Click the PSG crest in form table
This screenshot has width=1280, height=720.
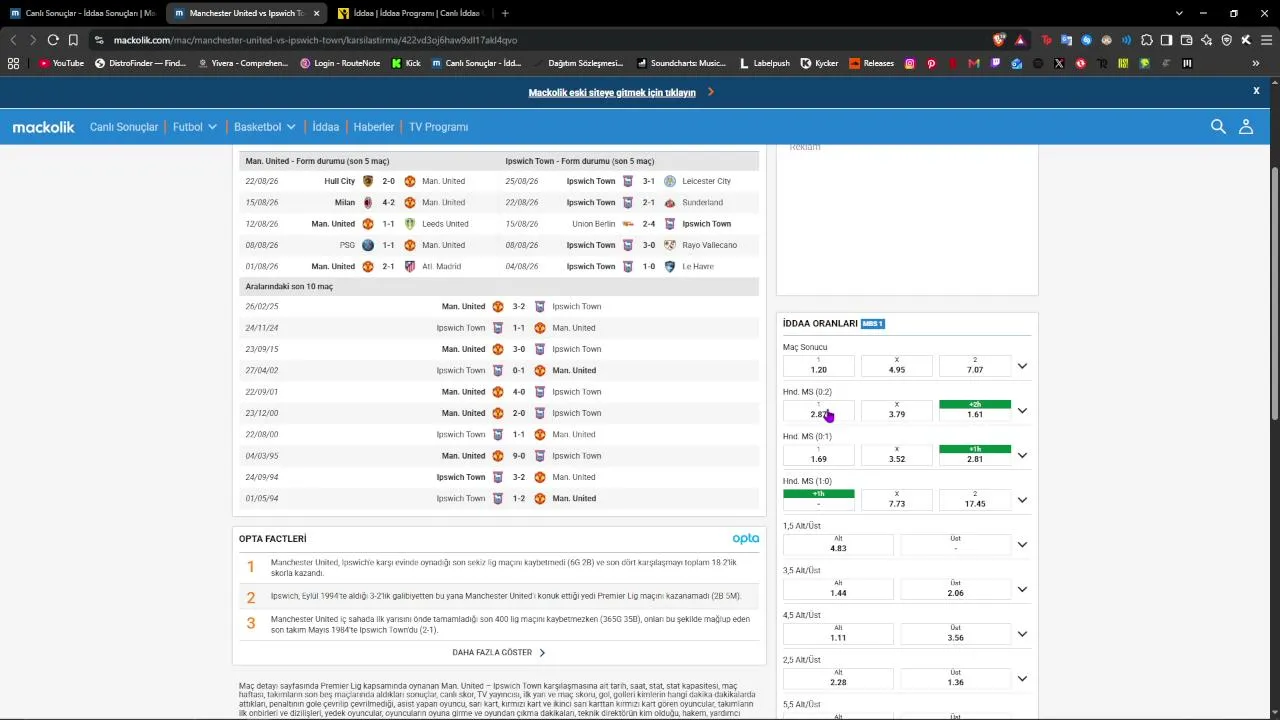tap(368, 245)
